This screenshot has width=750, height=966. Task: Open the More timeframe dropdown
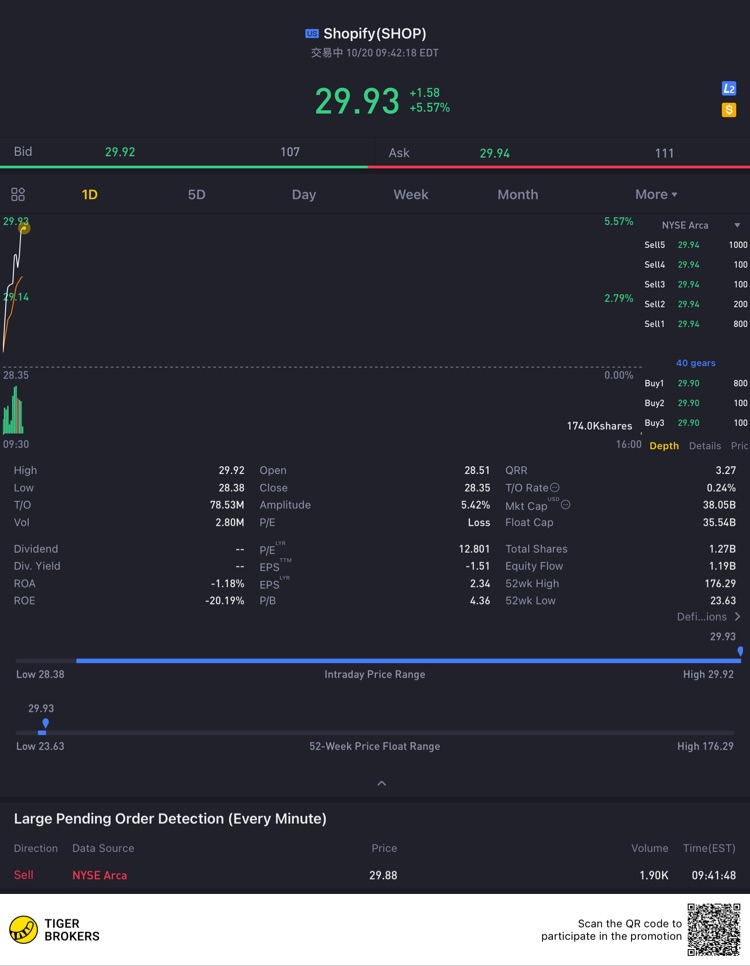click(x=656, y=195)
